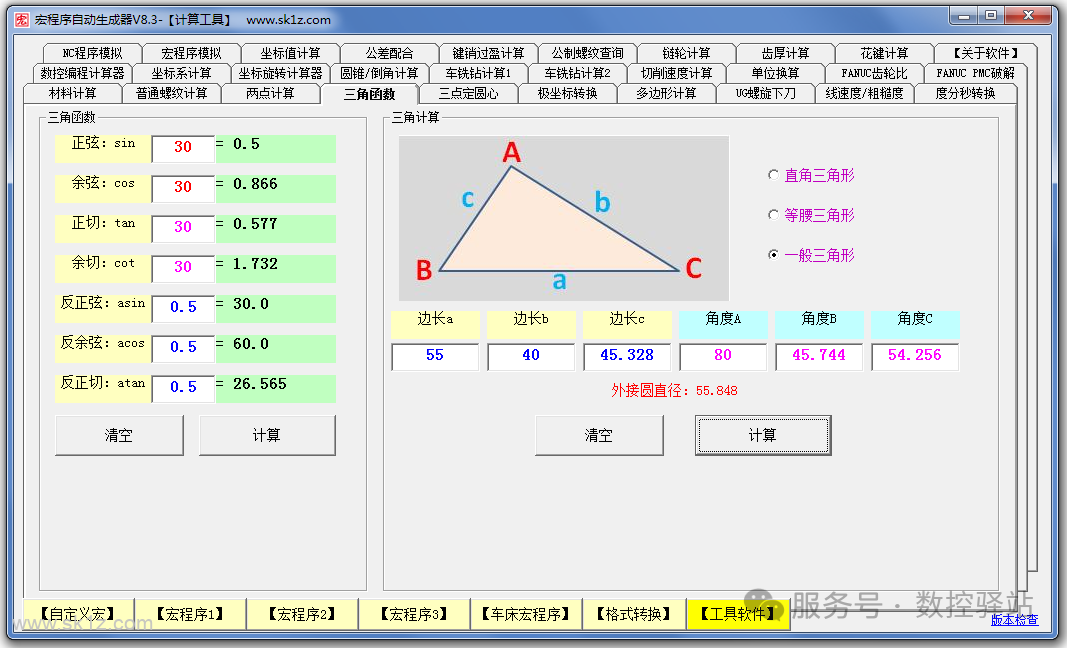Click the cot angle input field

coord(183,267)
